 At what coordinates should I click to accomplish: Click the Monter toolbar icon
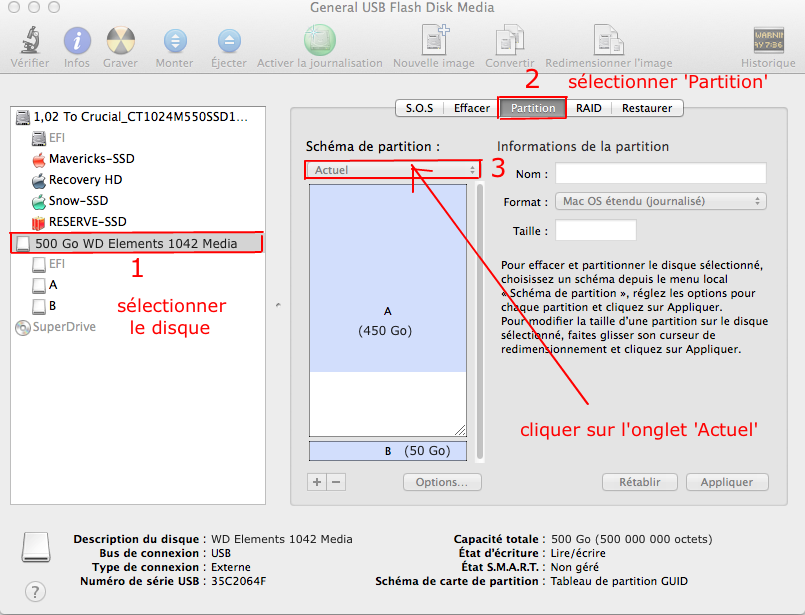[x=175, y=41]
